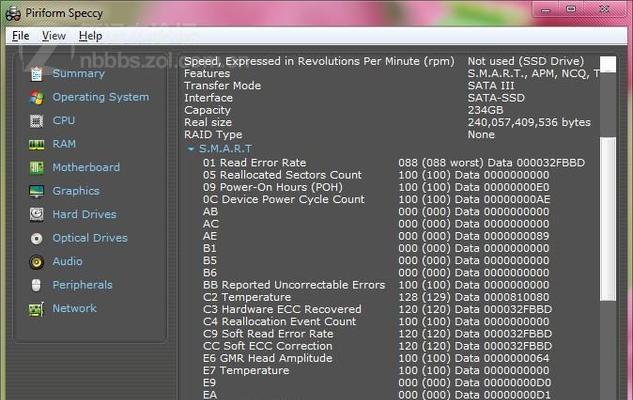View Motherboard details
Image resolution: width=633 pixels, height=400 pixels.
(x=86, y=167)
